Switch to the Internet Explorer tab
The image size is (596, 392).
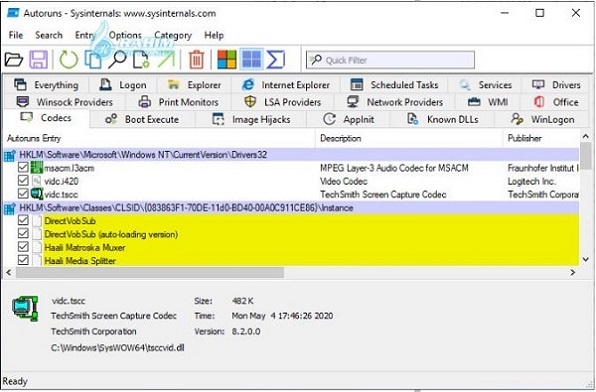285,85
